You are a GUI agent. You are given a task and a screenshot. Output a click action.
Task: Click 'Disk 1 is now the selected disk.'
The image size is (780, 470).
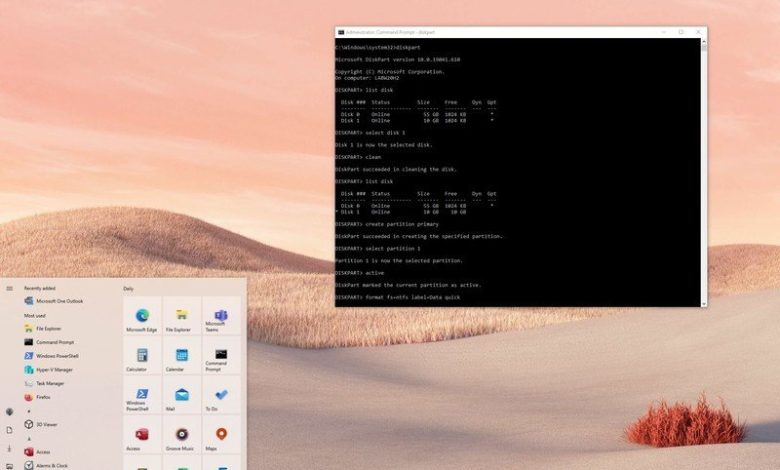384,145
